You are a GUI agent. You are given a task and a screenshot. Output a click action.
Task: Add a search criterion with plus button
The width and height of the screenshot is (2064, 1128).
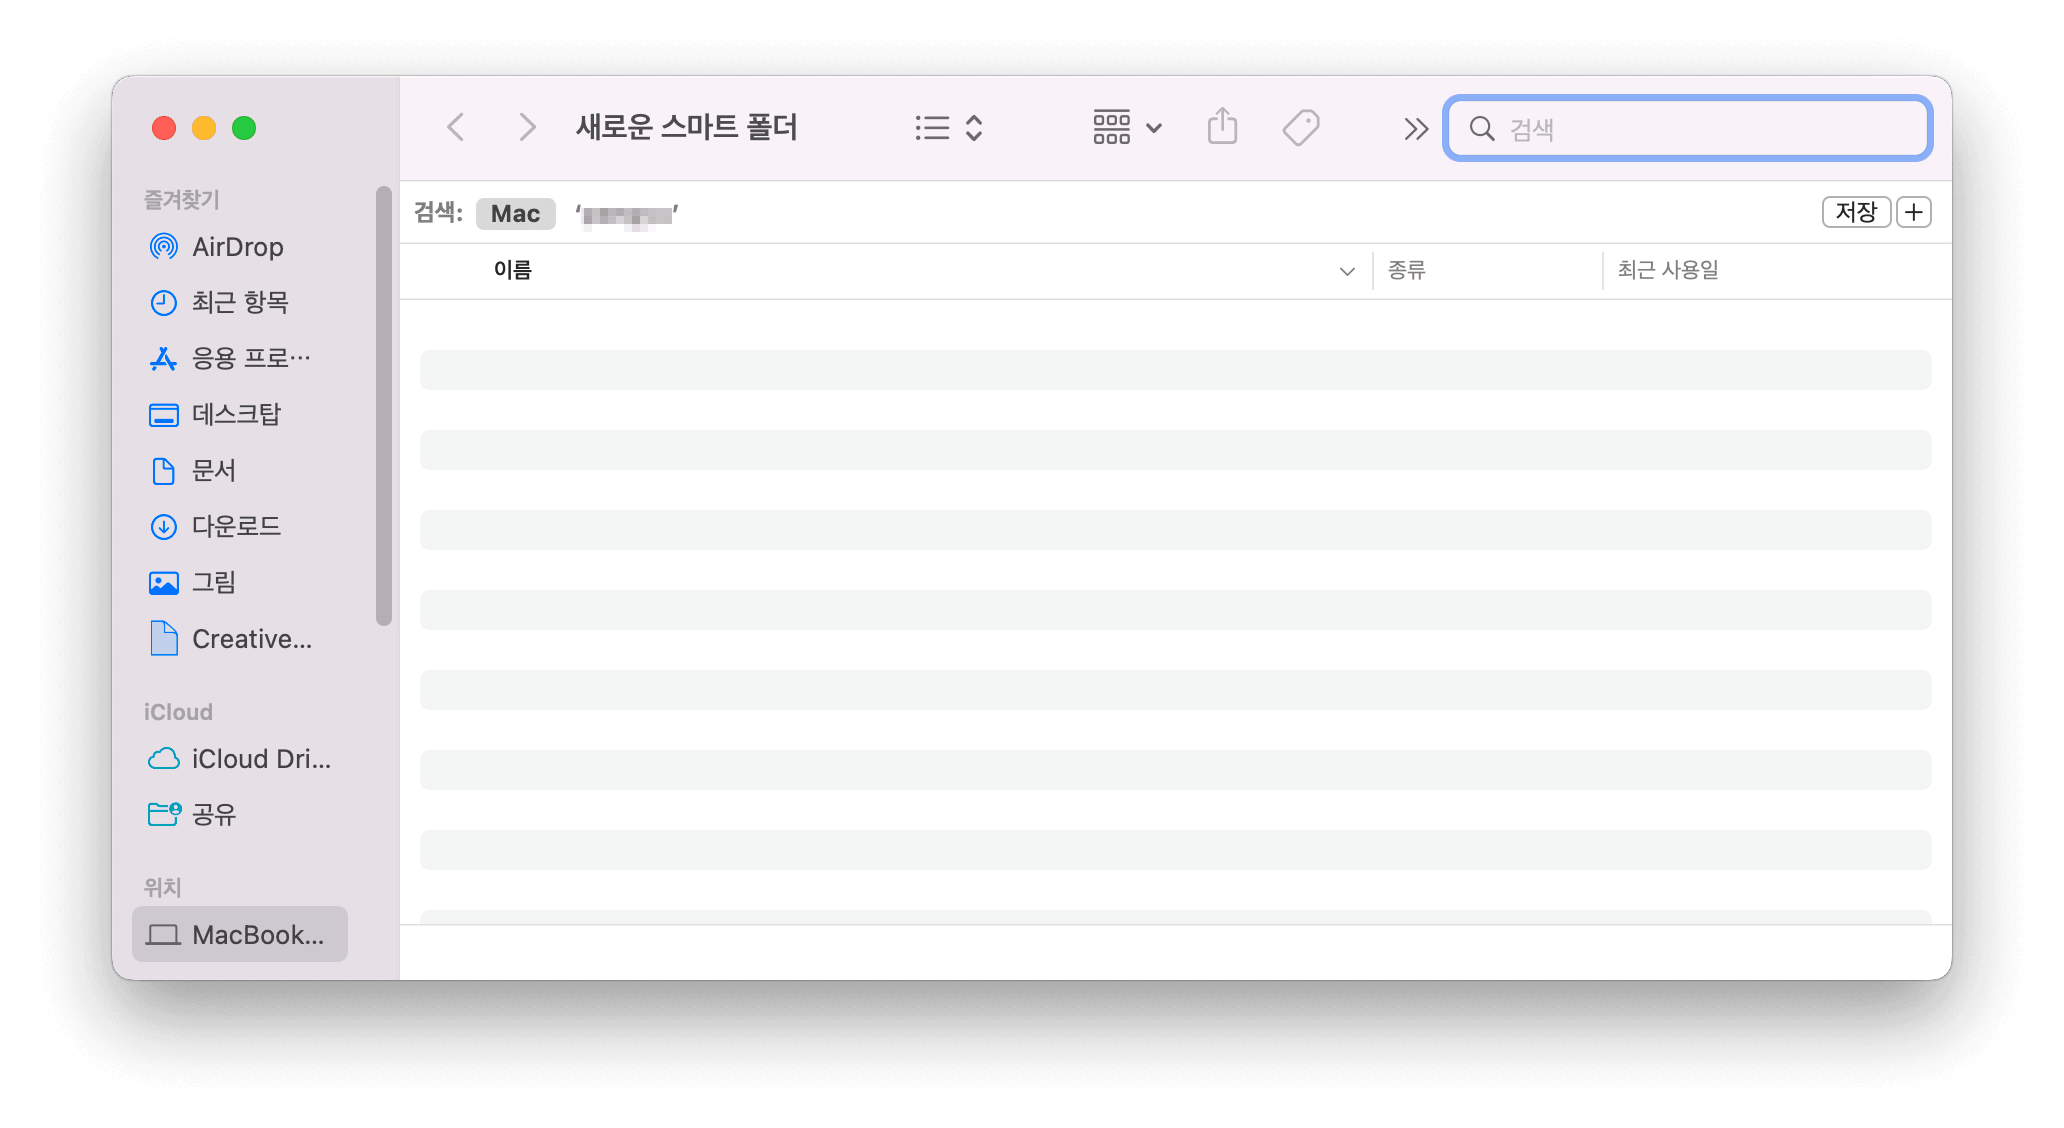[1914, 212]
